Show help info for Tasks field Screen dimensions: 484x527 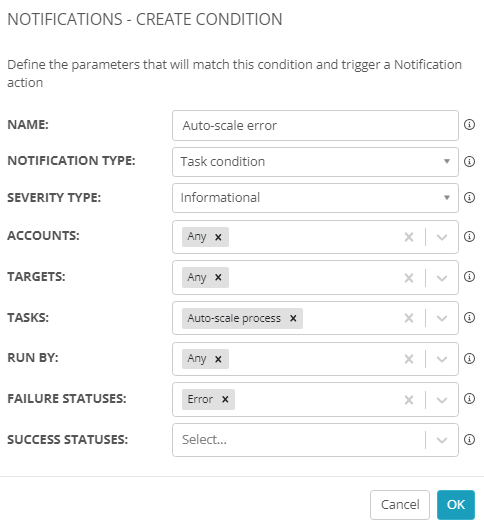469,317
